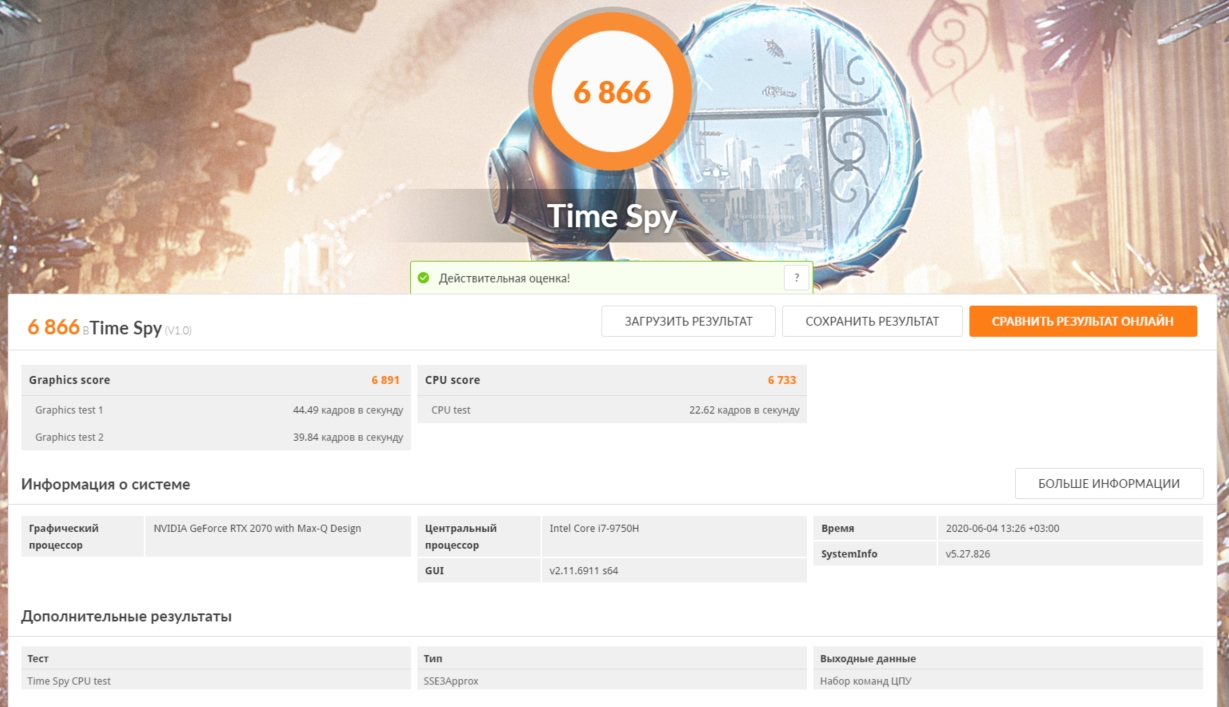Open БОЛЬШЕ ИНФОРМАЦИИ button
1229x707 pixels.
pos(1109,483)
